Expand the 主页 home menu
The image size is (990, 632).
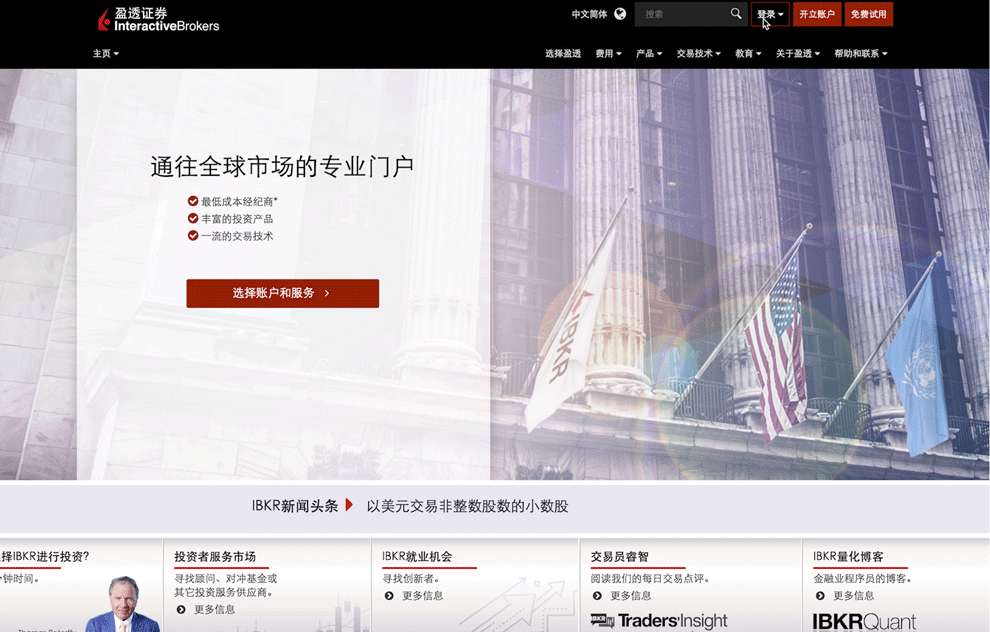pos(105,54)
